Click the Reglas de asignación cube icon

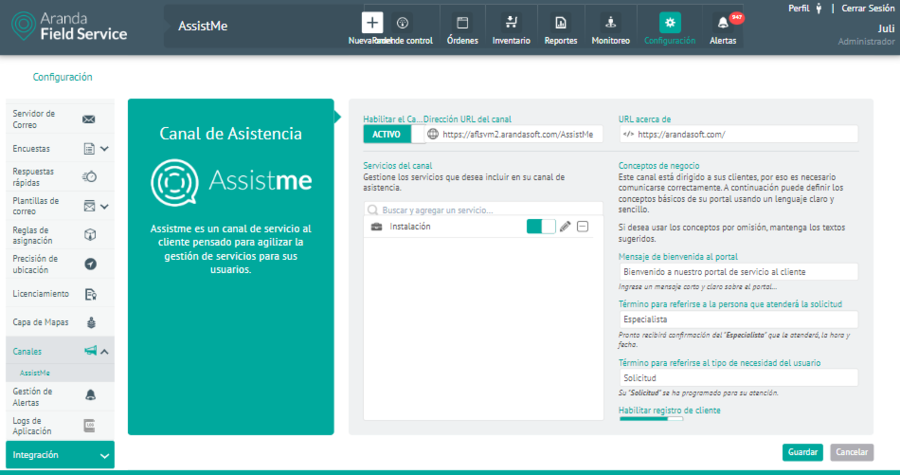tap(90, 235)
